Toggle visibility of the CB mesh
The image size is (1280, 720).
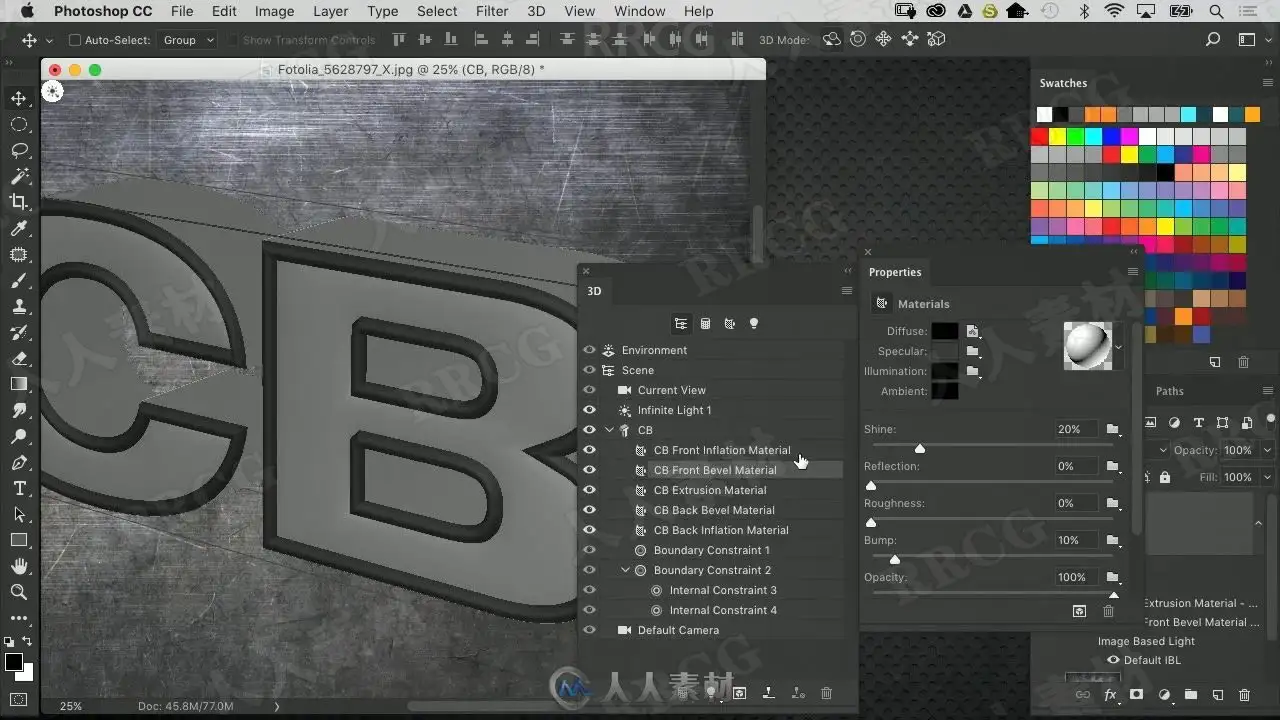[589, 430]
